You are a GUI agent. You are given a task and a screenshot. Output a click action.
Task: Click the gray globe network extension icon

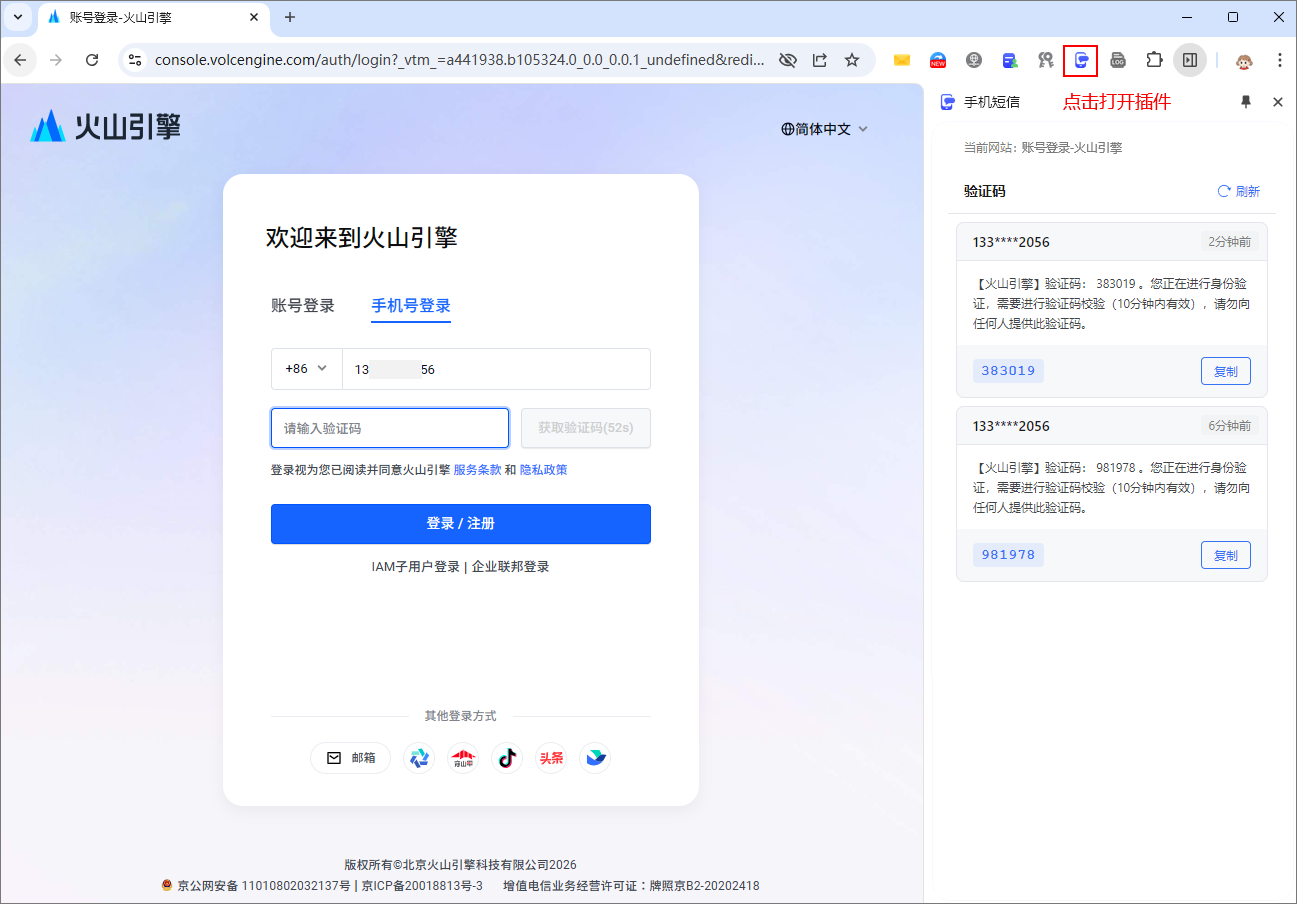[x=974, y=60]
